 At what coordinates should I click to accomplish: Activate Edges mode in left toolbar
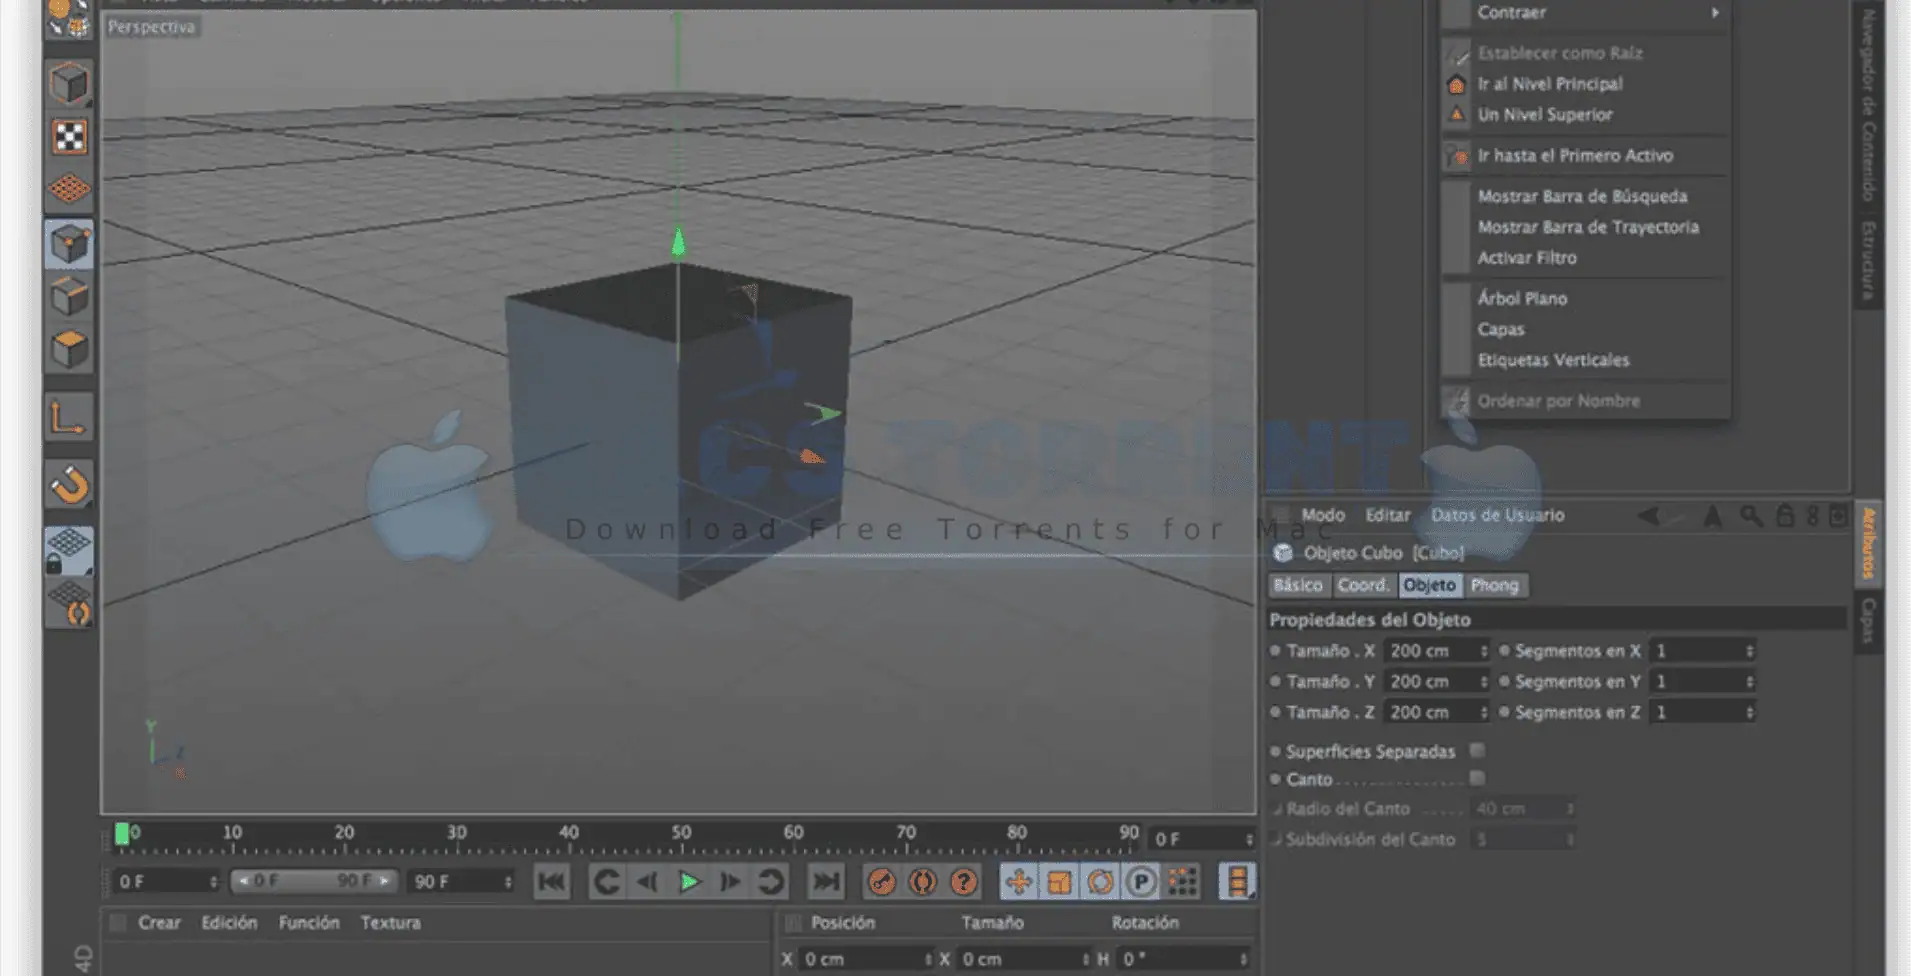point(69,297)
